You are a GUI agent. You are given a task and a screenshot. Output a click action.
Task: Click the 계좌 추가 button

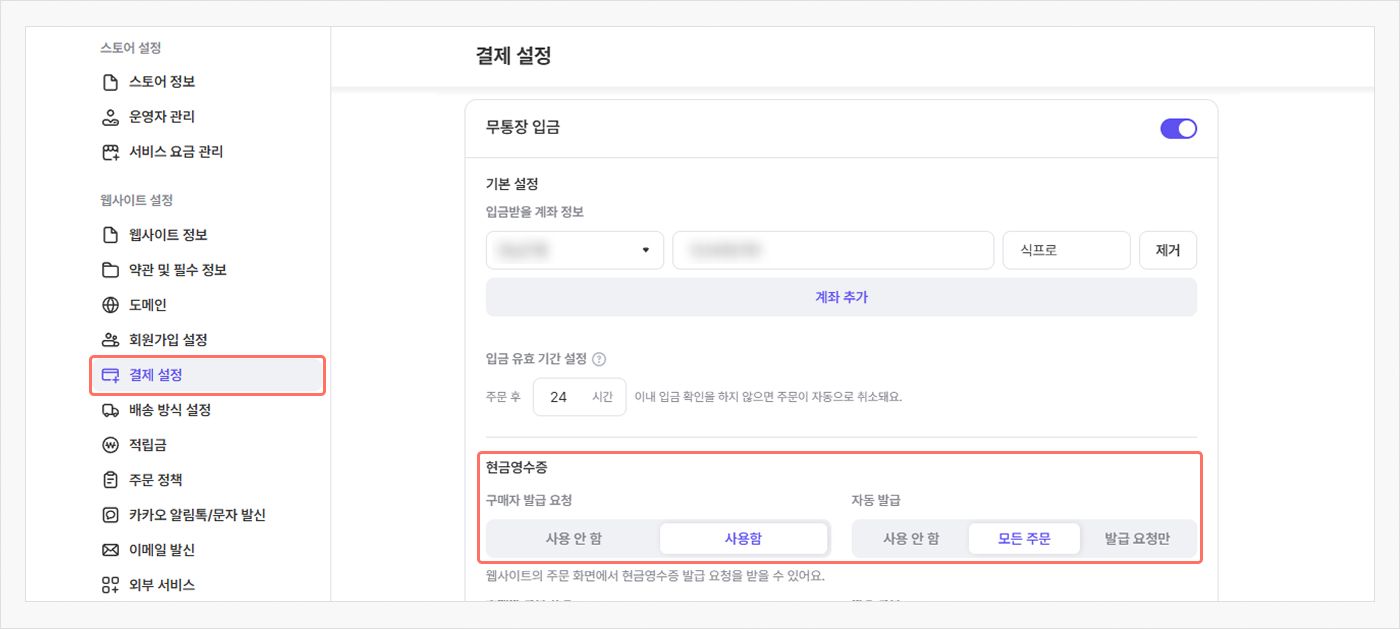[x=841, y=297]
